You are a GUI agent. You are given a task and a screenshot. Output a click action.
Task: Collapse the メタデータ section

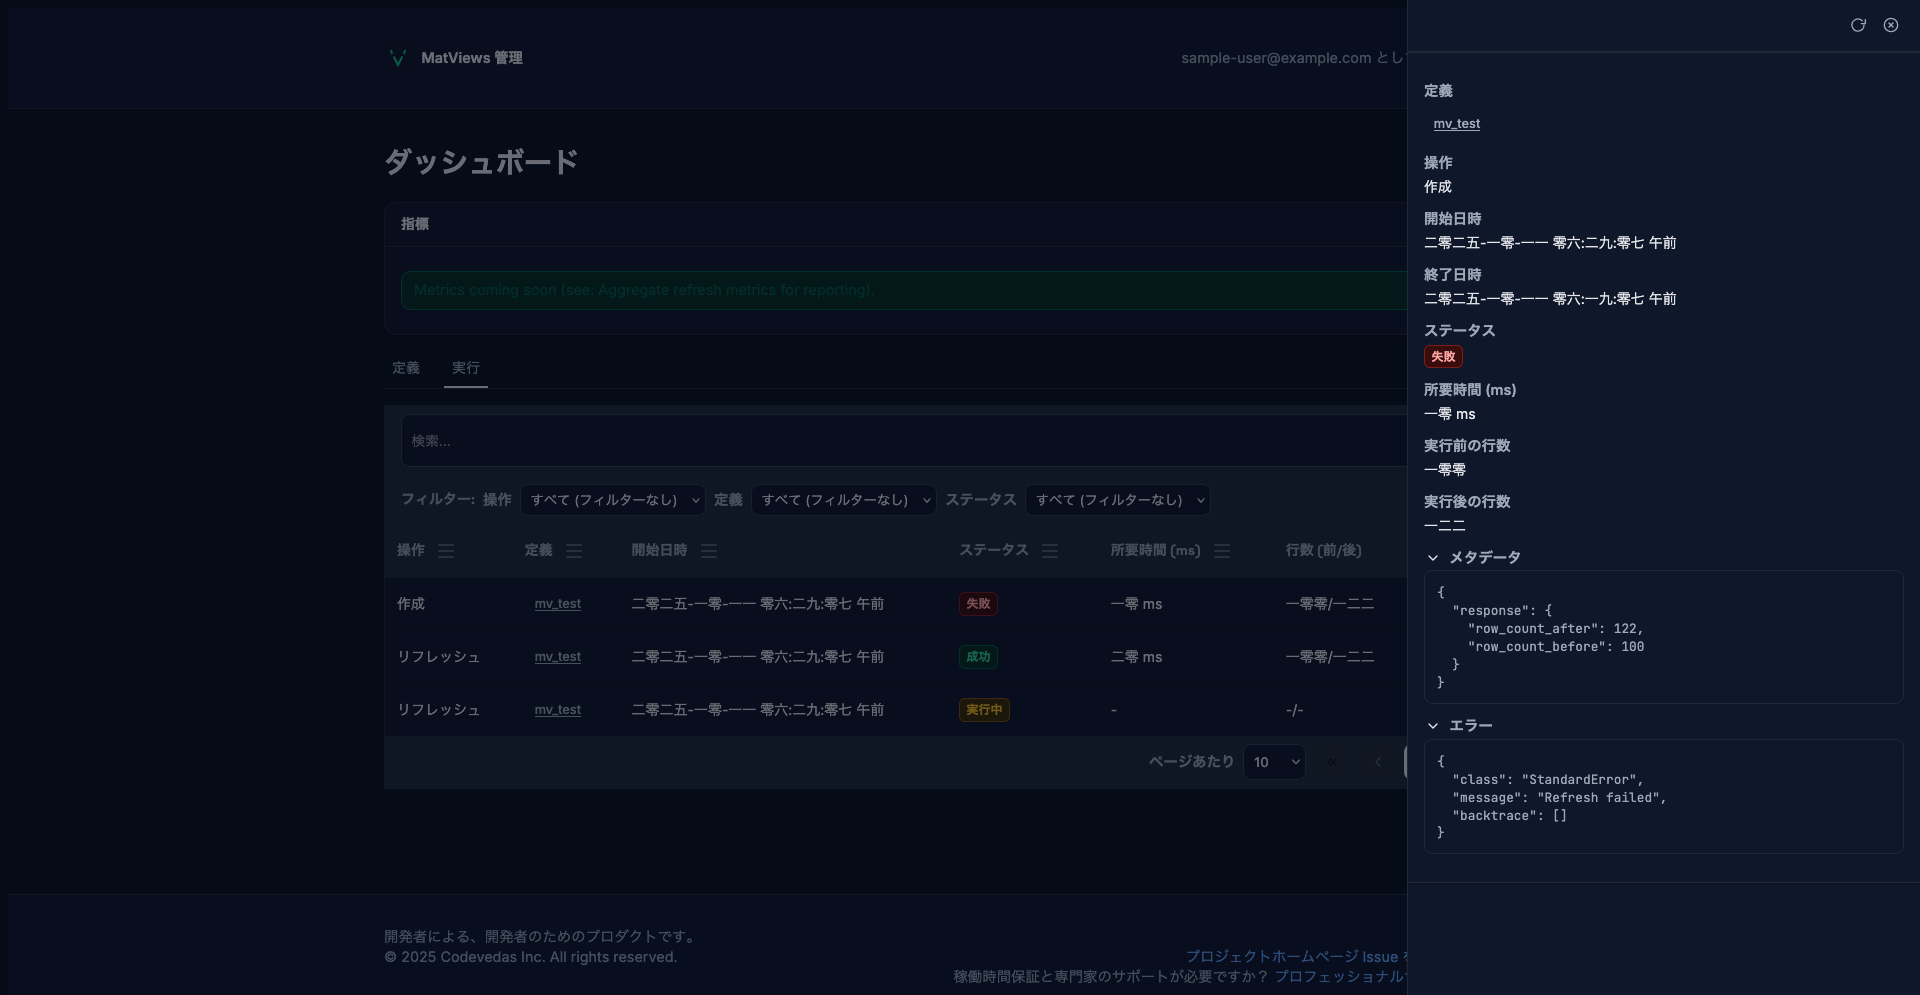[1433, 558]
